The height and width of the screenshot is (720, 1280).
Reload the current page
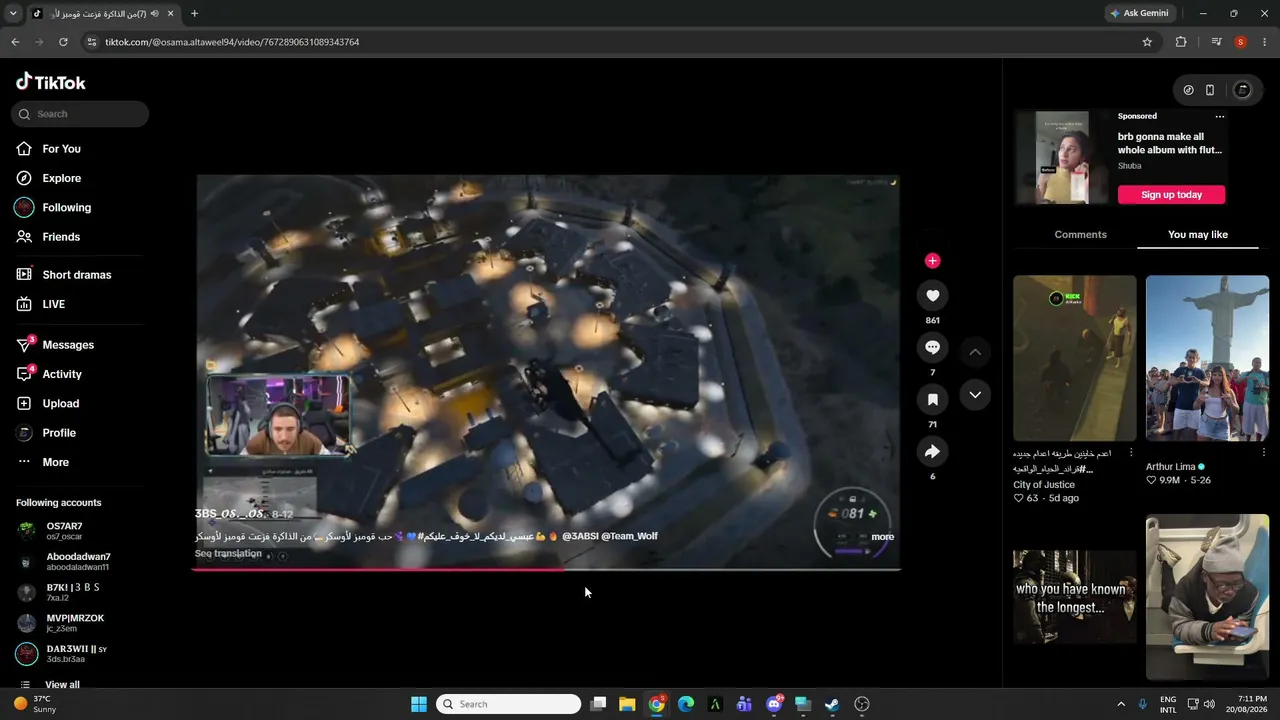[63, 42]
